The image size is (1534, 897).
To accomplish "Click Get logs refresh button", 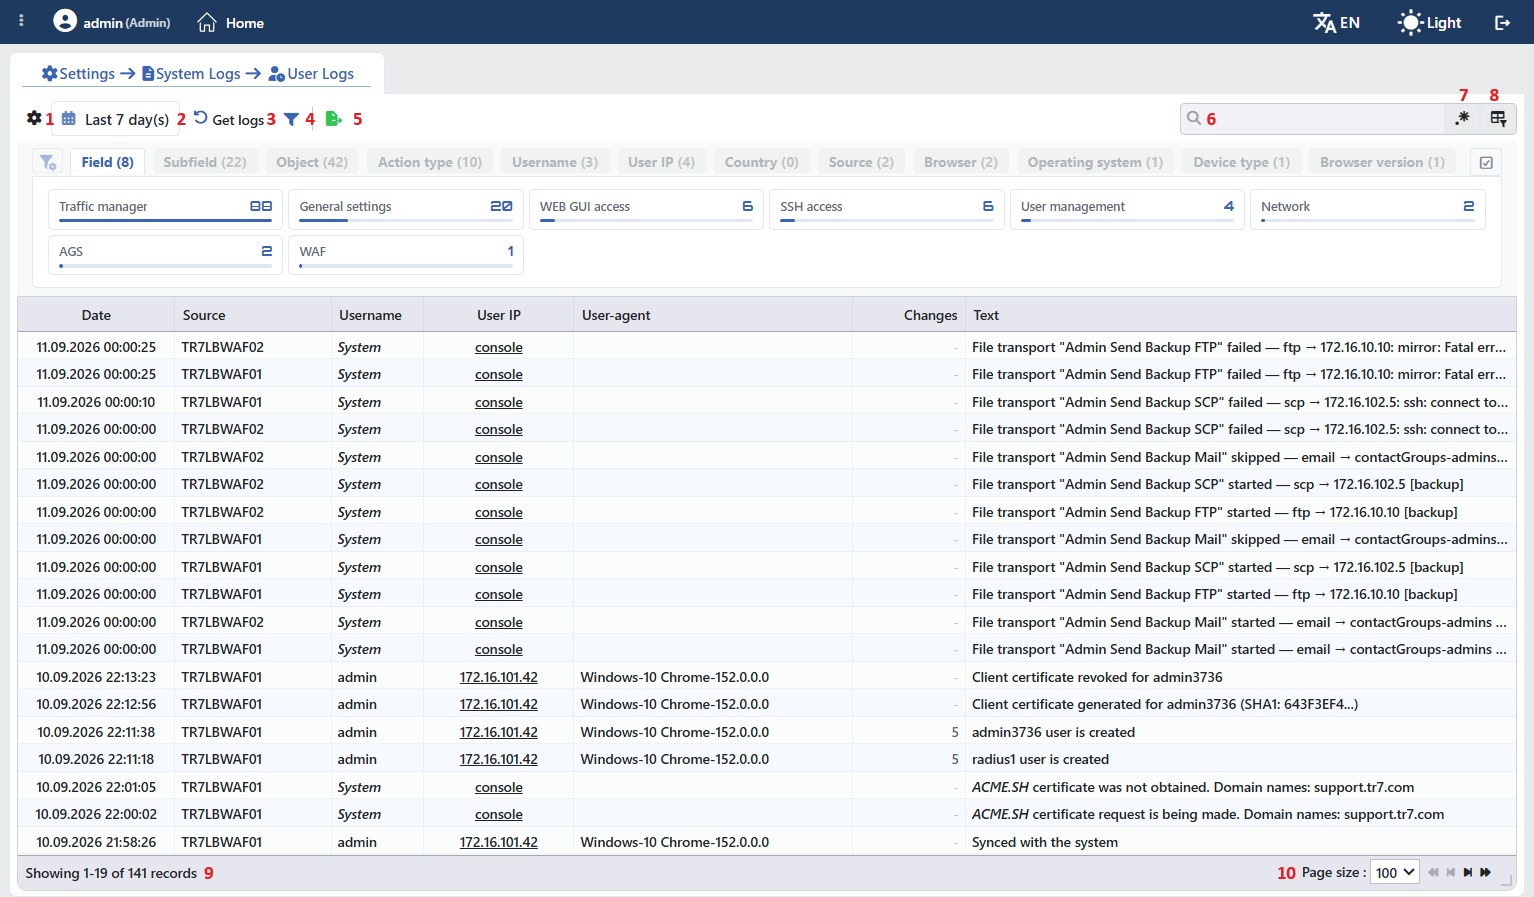I will [x=229, y=119].
